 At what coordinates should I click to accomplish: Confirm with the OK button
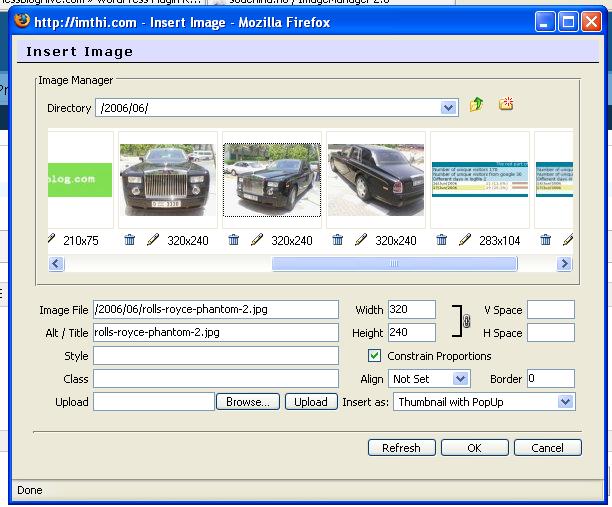coord(475,448)
